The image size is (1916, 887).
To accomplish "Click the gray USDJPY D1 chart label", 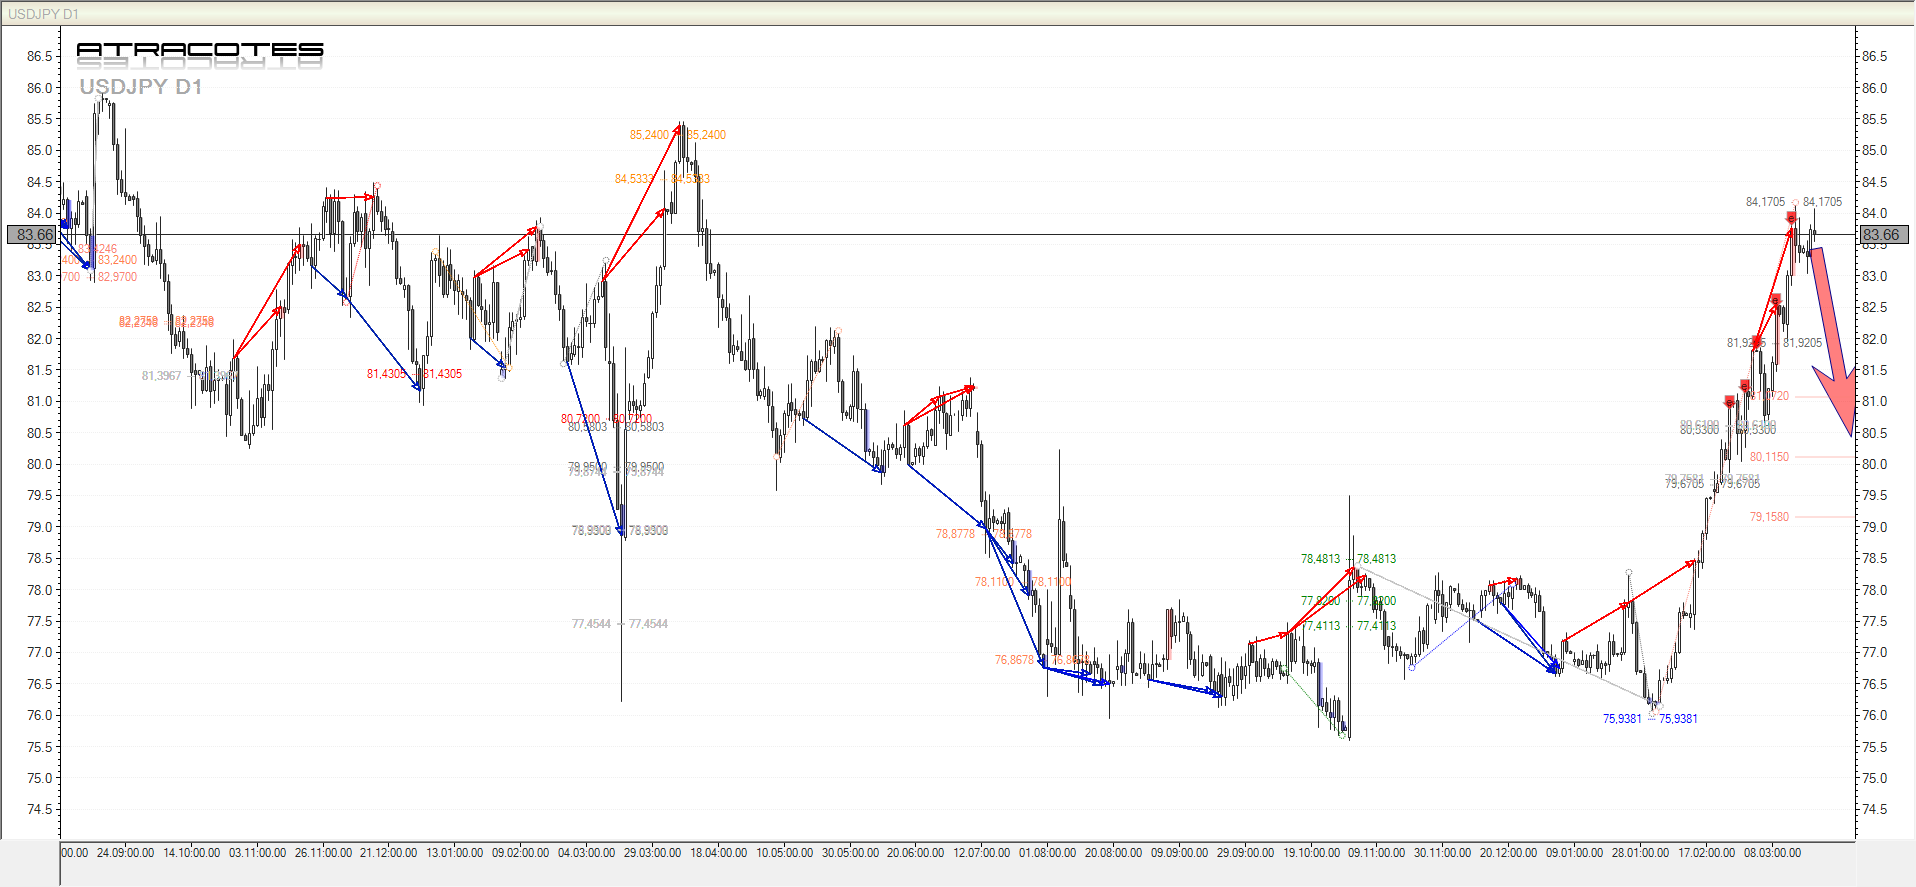I will point(141,87).
